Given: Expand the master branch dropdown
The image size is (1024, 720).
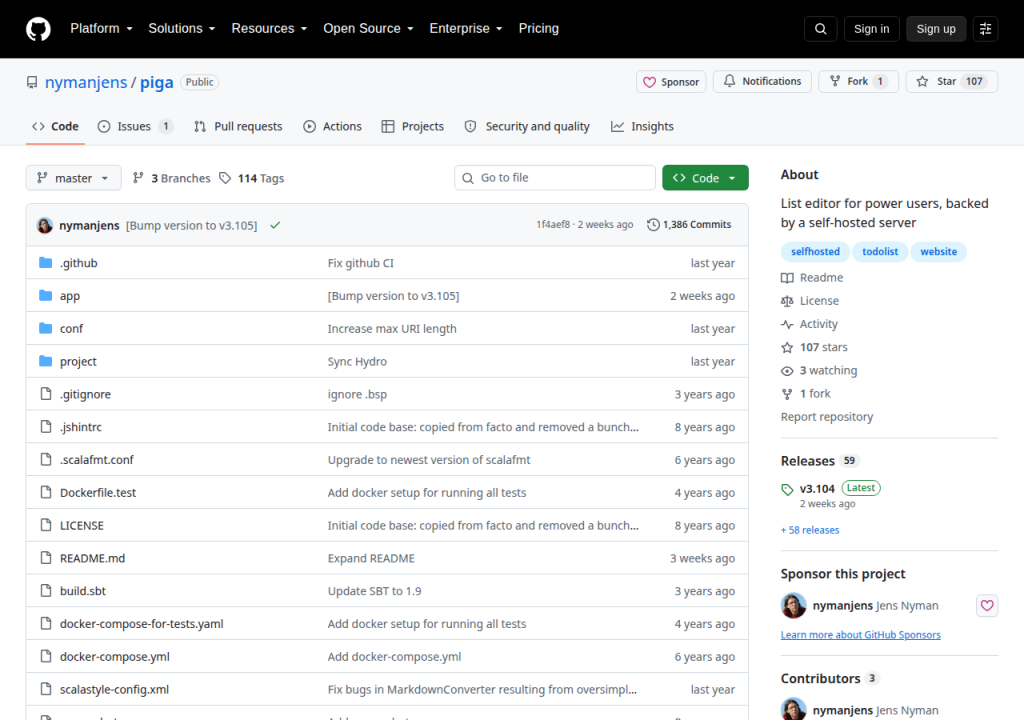Looking at the screenshot, I should (73, 178).
